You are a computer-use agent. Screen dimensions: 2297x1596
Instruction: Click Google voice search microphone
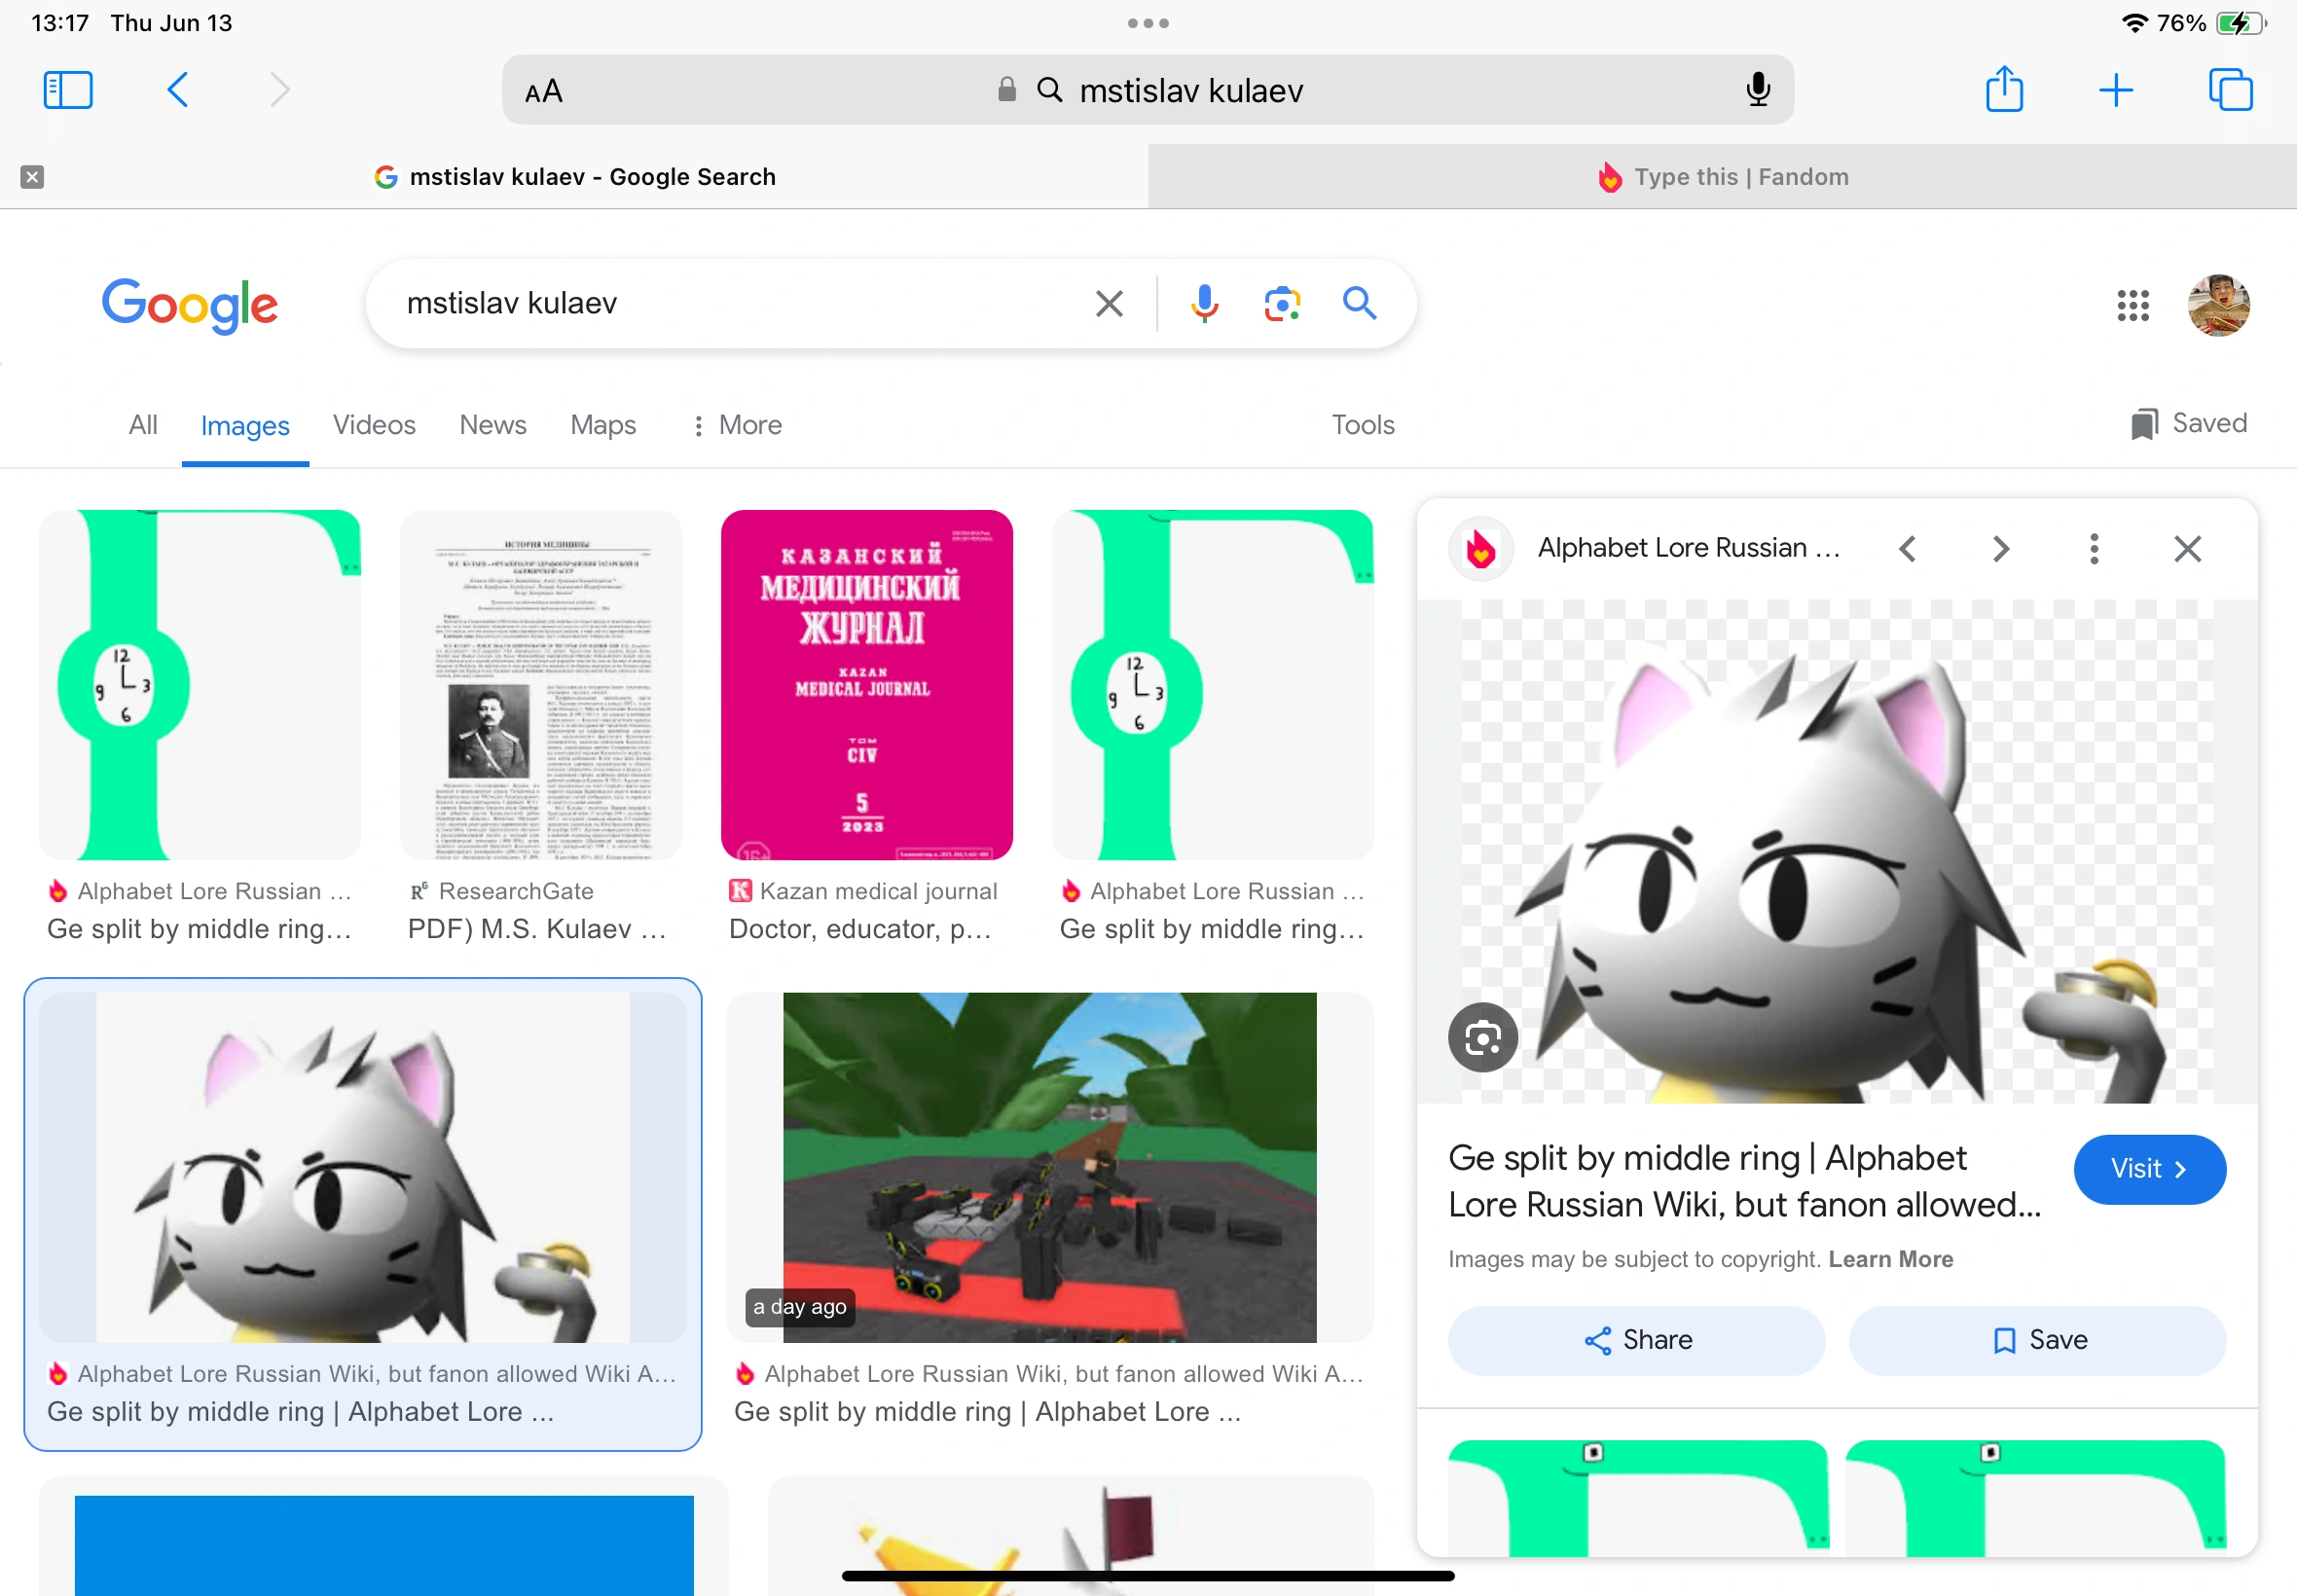[x=1204, y=303]
